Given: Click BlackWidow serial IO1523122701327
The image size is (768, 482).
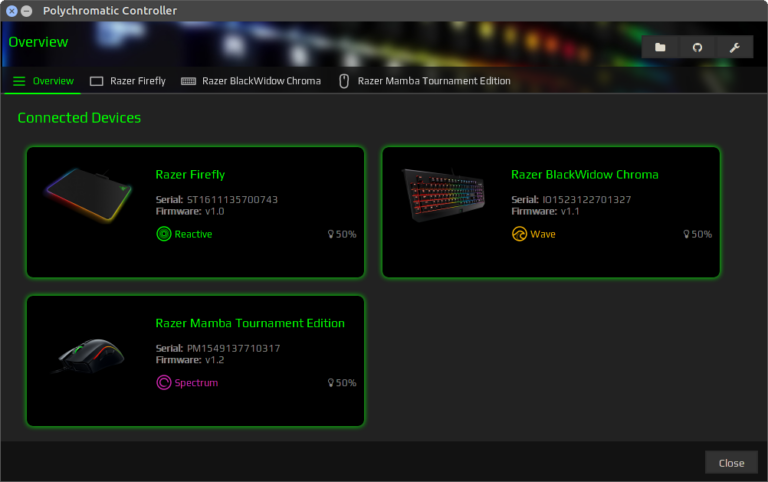Looking at the screenshot, I should [x=586, y=199].
